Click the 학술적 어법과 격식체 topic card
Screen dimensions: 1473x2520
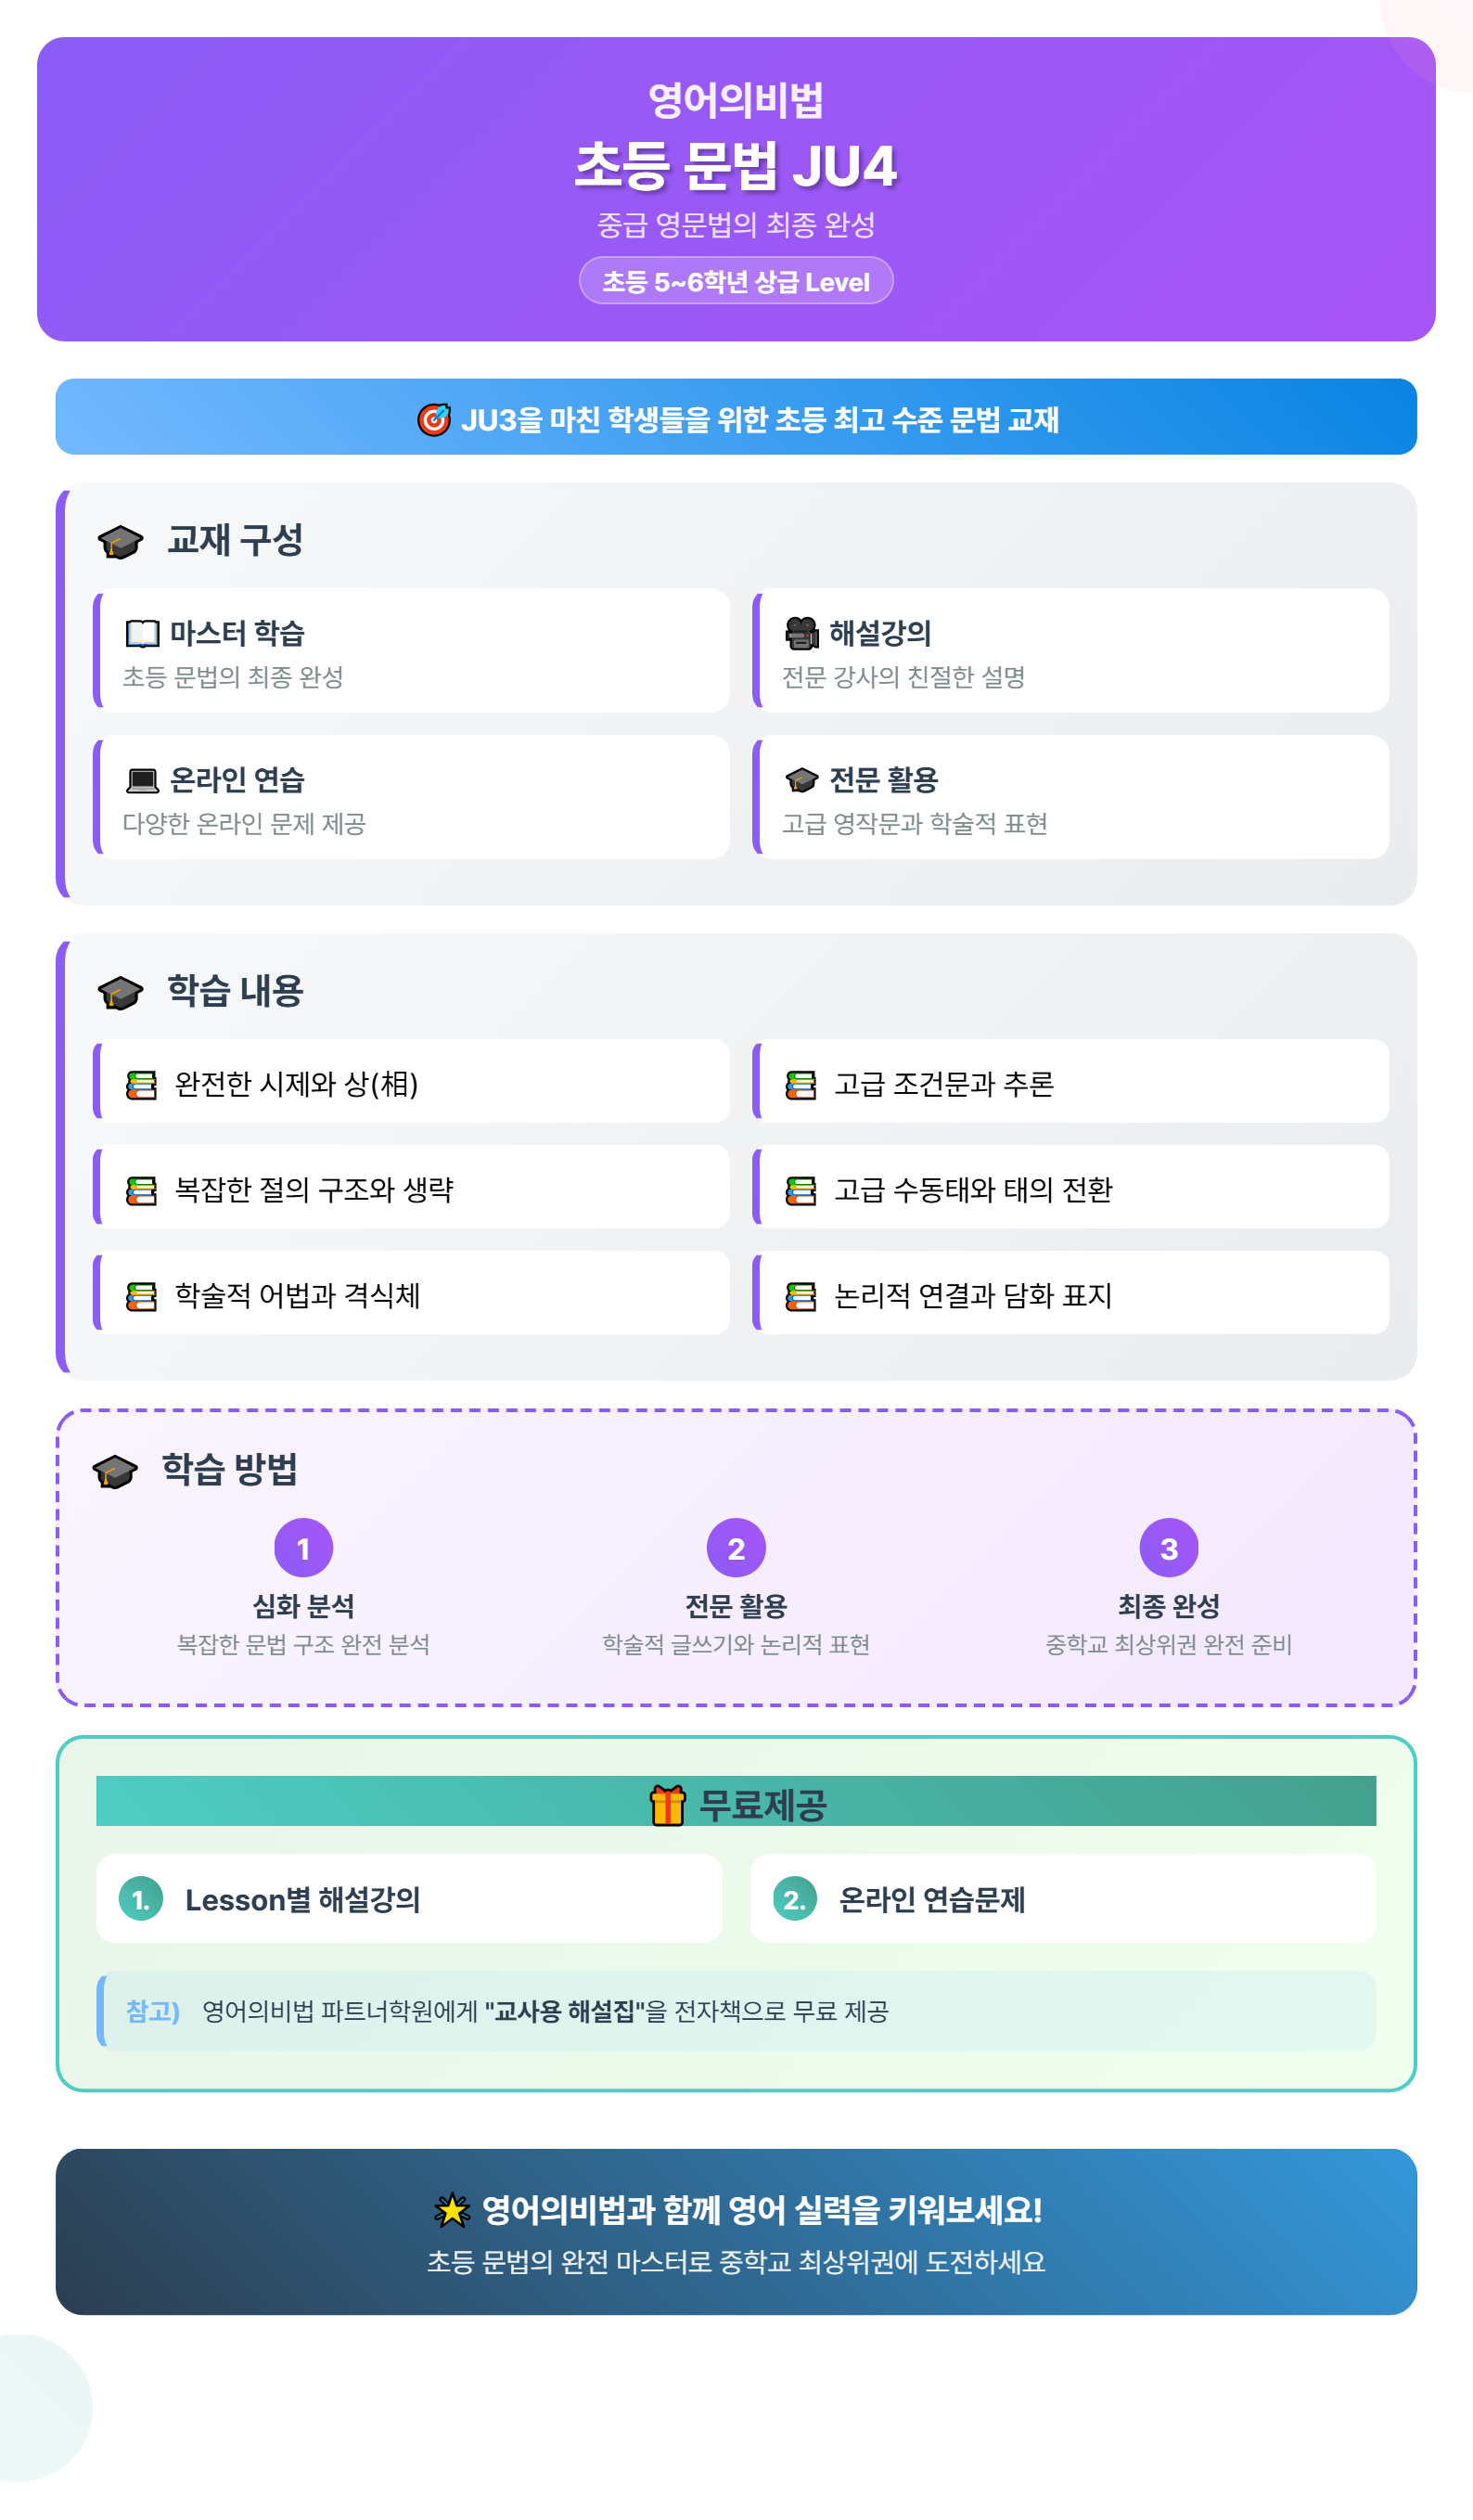pyautogui.click(x=411, y=1293)
